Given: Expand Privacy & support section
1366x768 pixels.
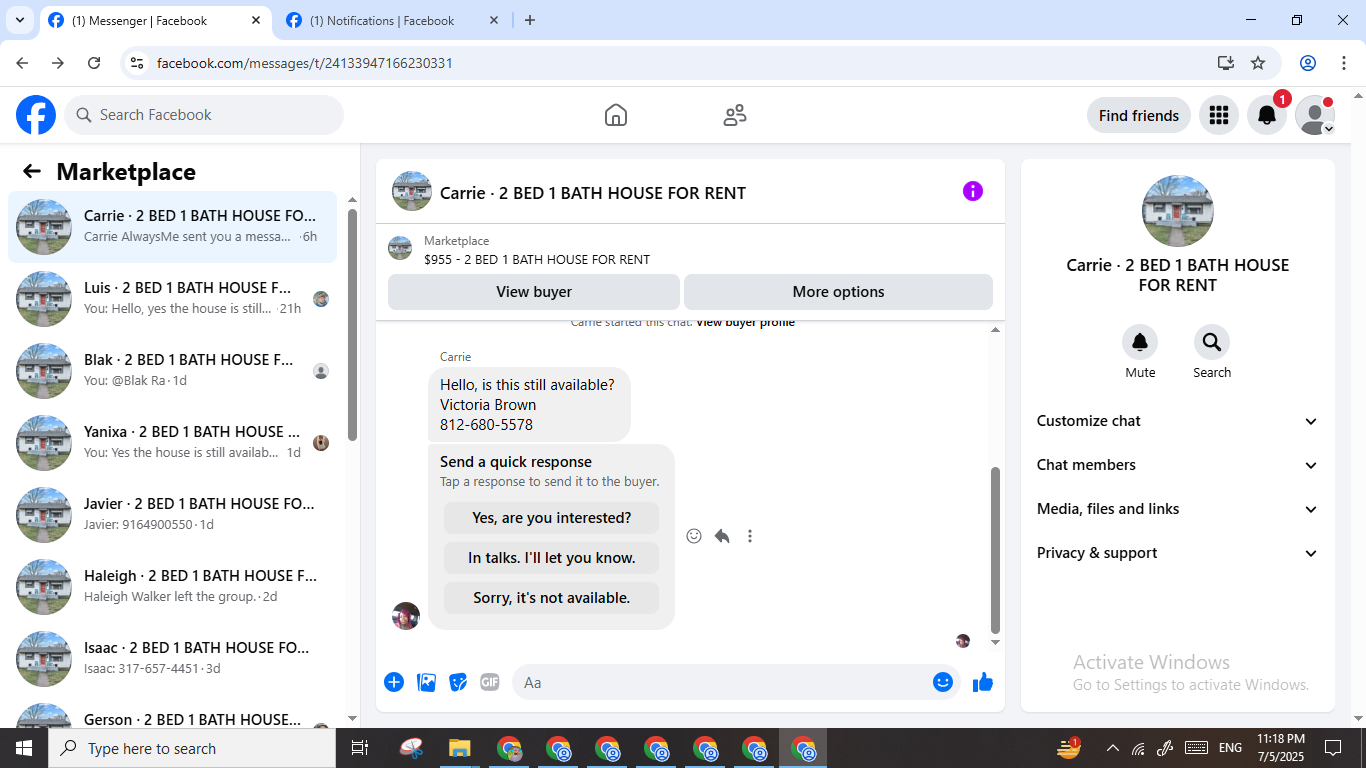Looking at the screenshot, I should [1178, 553].
